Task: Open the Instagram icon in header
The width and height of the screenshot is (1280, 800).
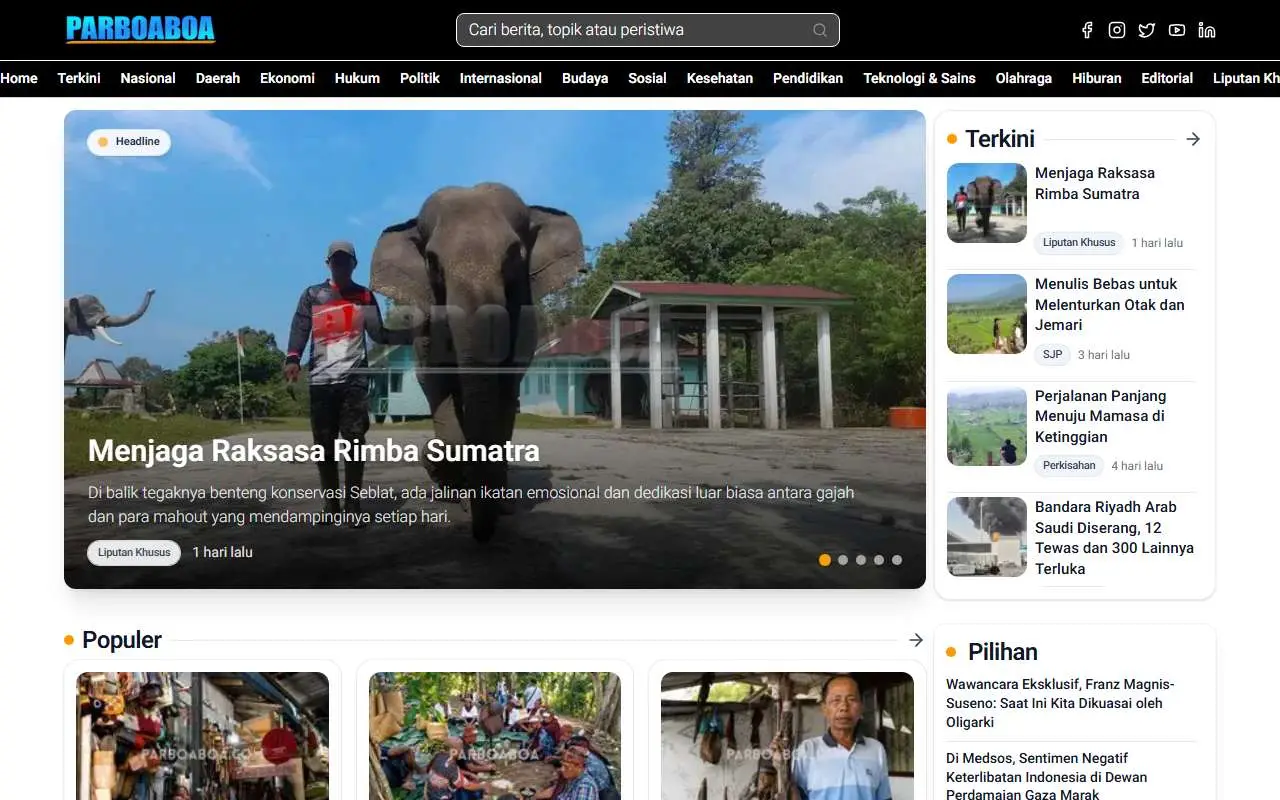Action: coord(1117,30)
